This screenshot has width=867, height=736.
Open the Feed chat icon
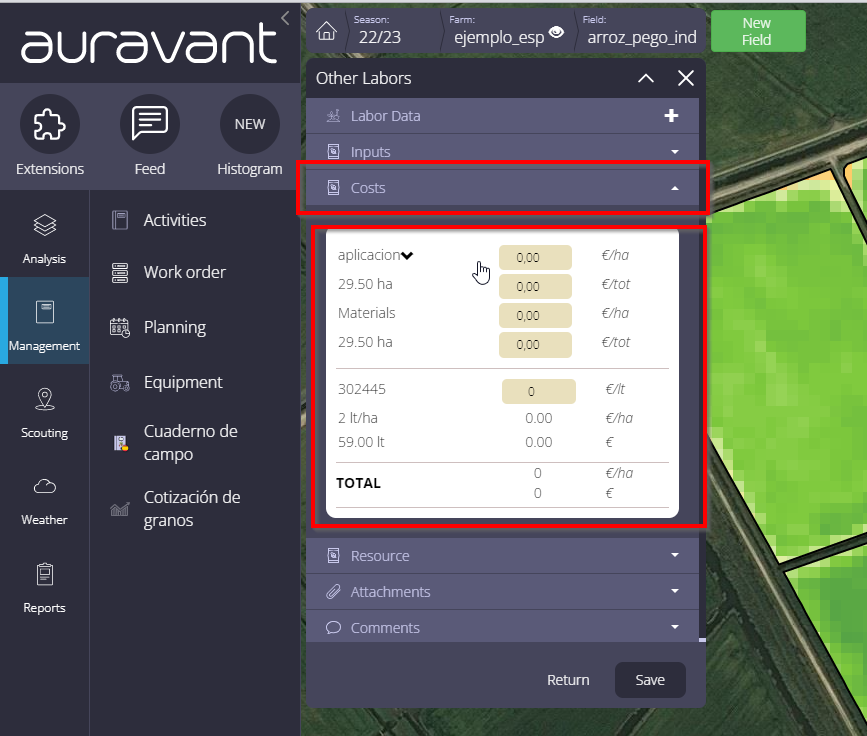[x=150, y=124]
